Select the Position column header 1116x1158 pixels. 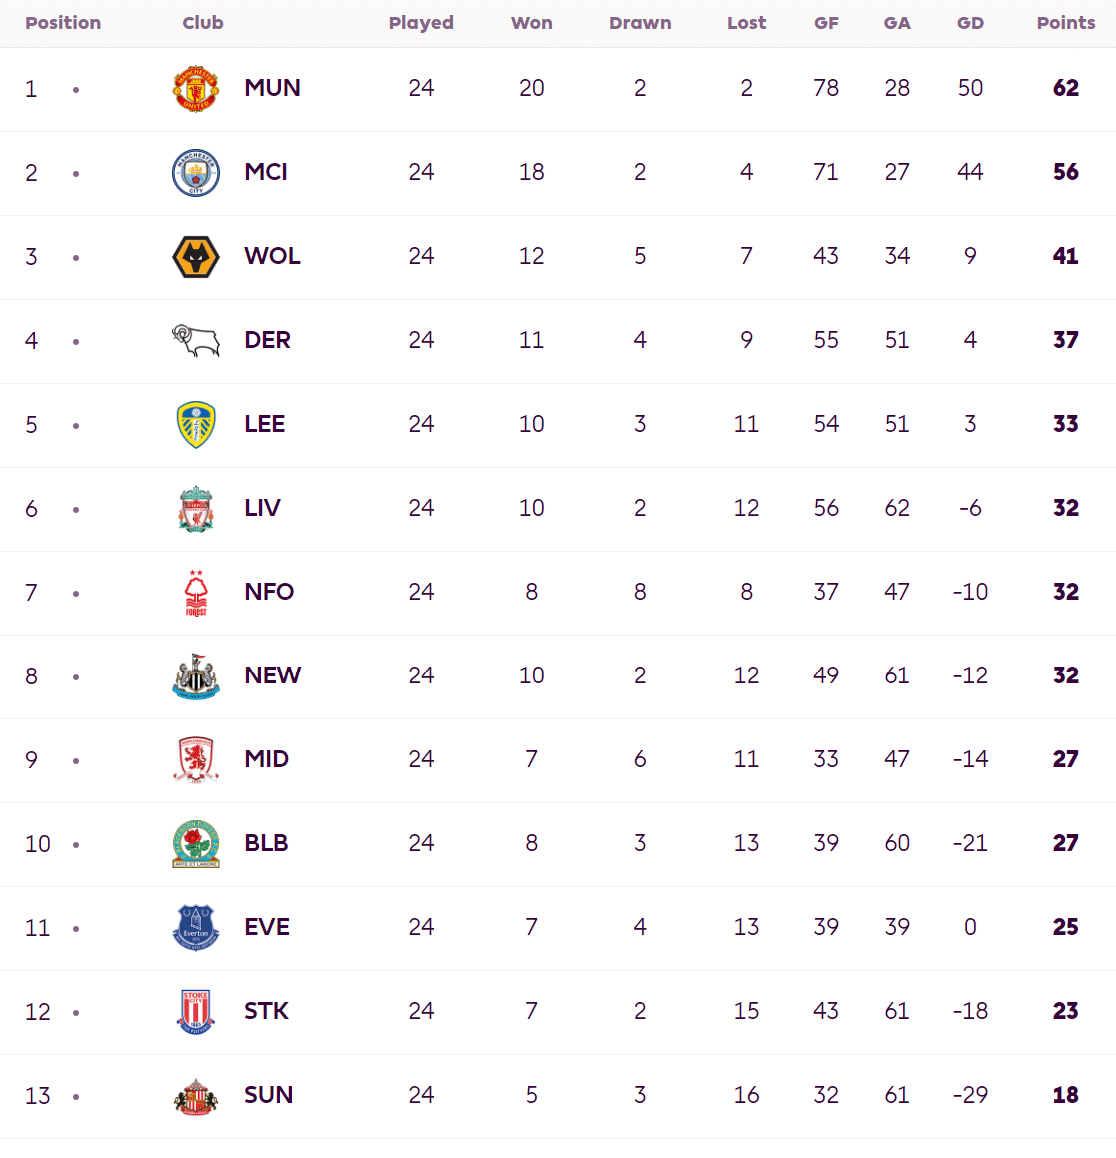[x=63, y=23]
